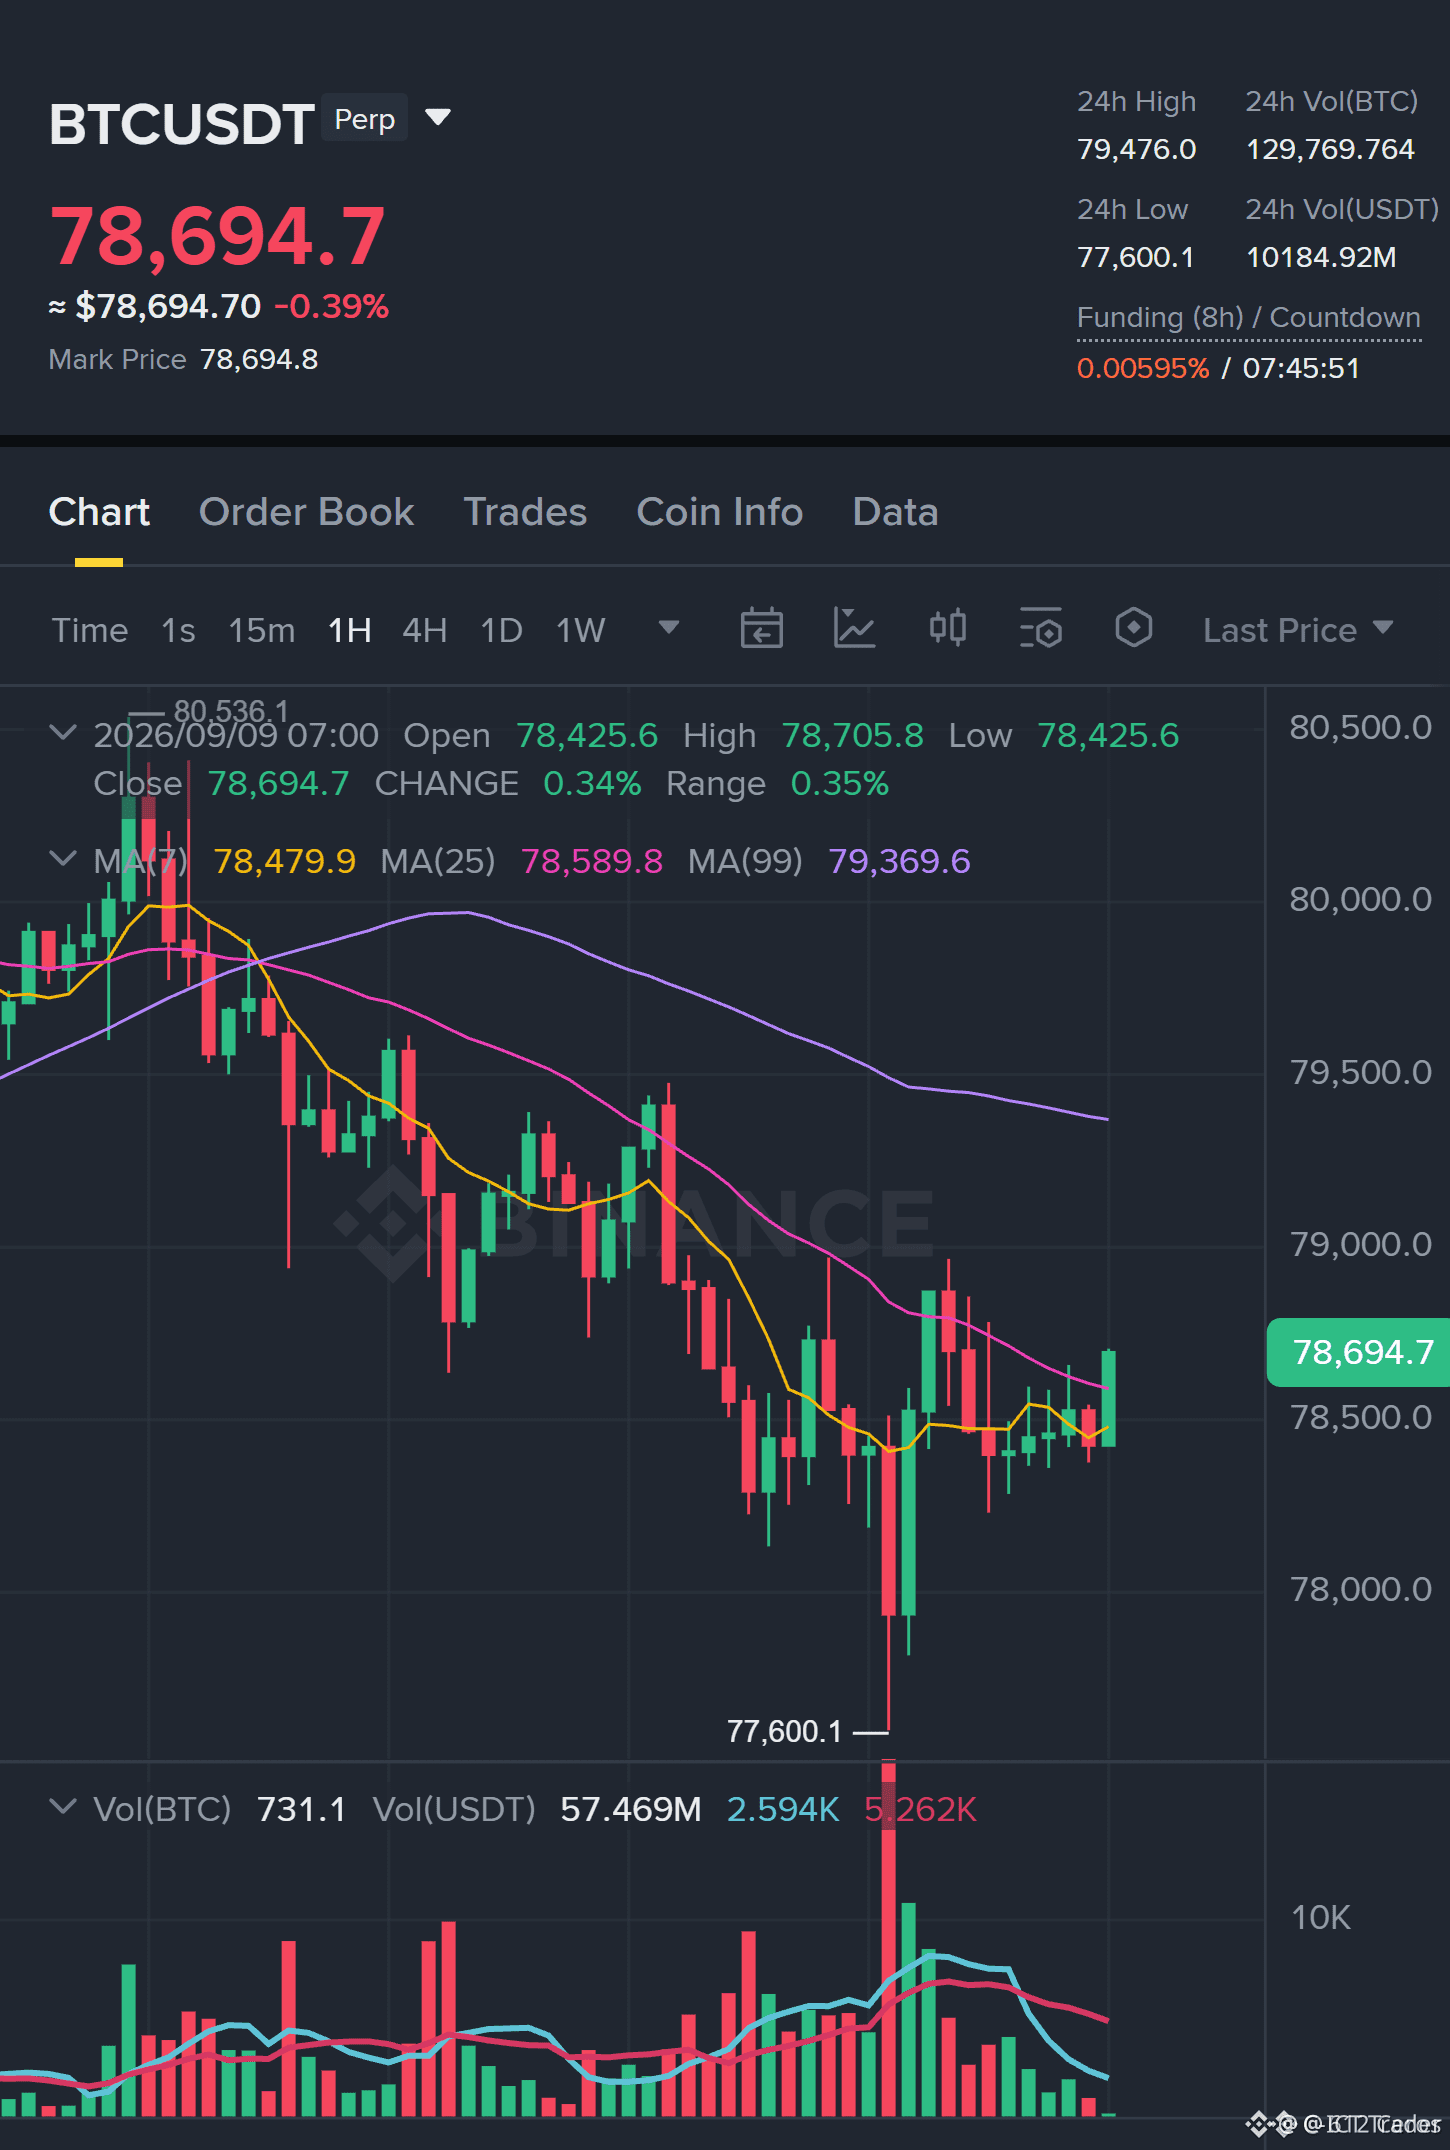The height and width of the screenshot is (2150, 1450).
Task: Open the Coin Info tab
Action: (x=720, y=512)
